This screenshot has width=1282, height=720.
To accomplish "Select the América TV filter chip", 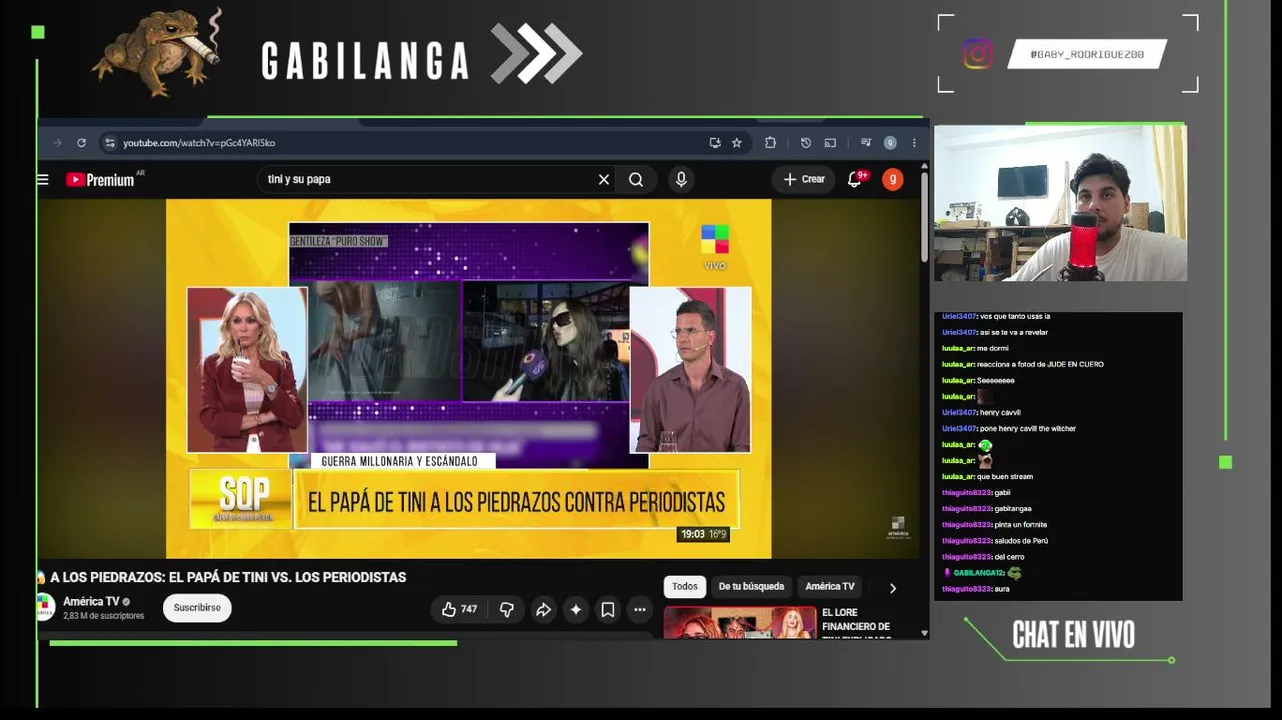I will coord(830,587).
